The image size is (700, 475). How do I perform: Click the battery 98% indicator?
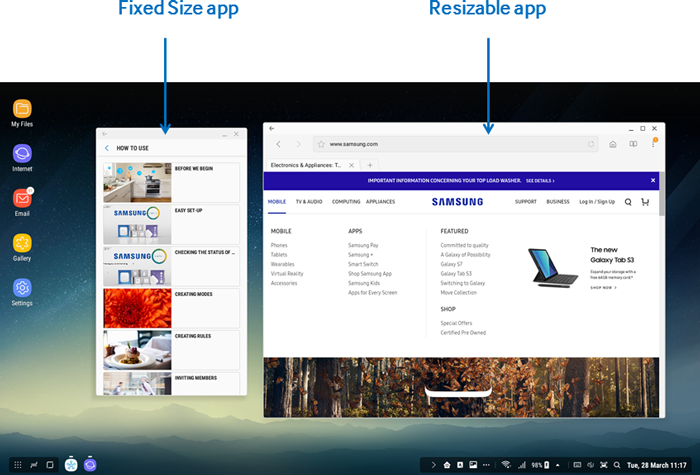(541, 465)
